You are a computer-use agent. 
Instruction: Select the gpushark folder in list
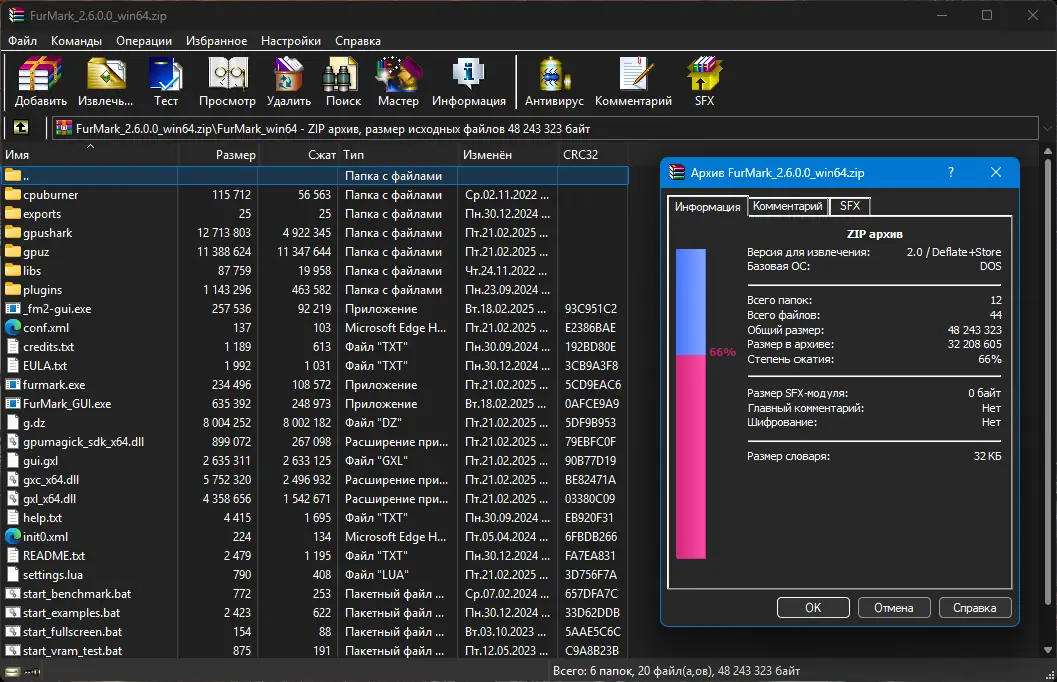pos(48,233)
